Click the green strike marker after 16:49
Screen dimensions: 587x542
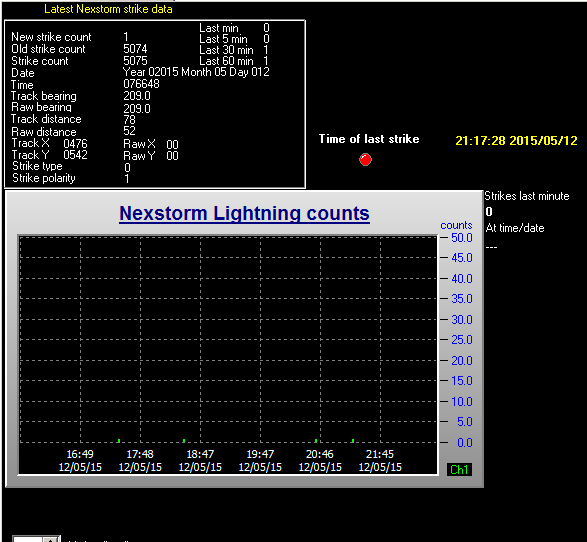pos(119,441)
